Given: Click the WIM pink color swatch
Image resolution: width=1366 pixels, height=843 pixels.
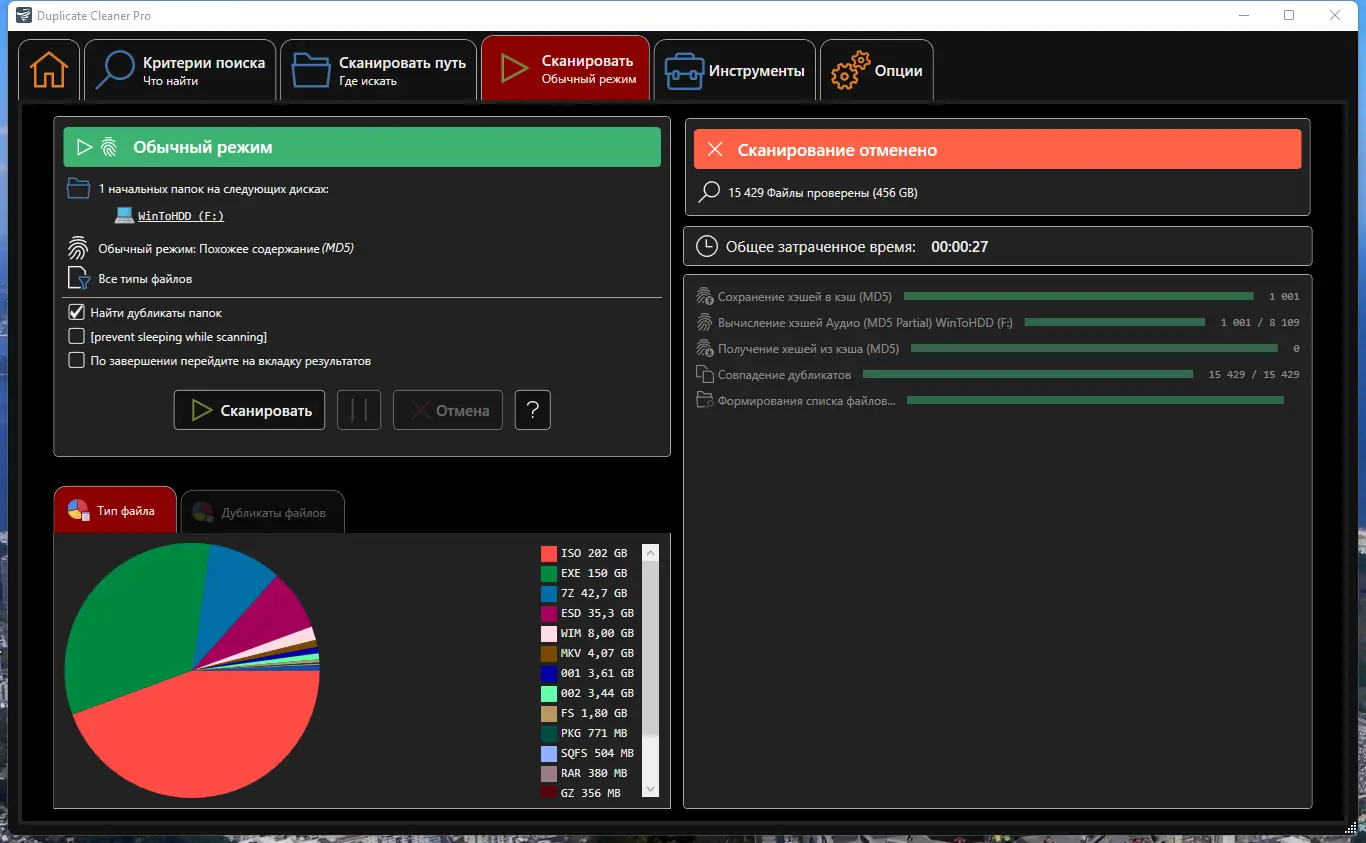Looking at the screenshot, I should coord(548,633).
